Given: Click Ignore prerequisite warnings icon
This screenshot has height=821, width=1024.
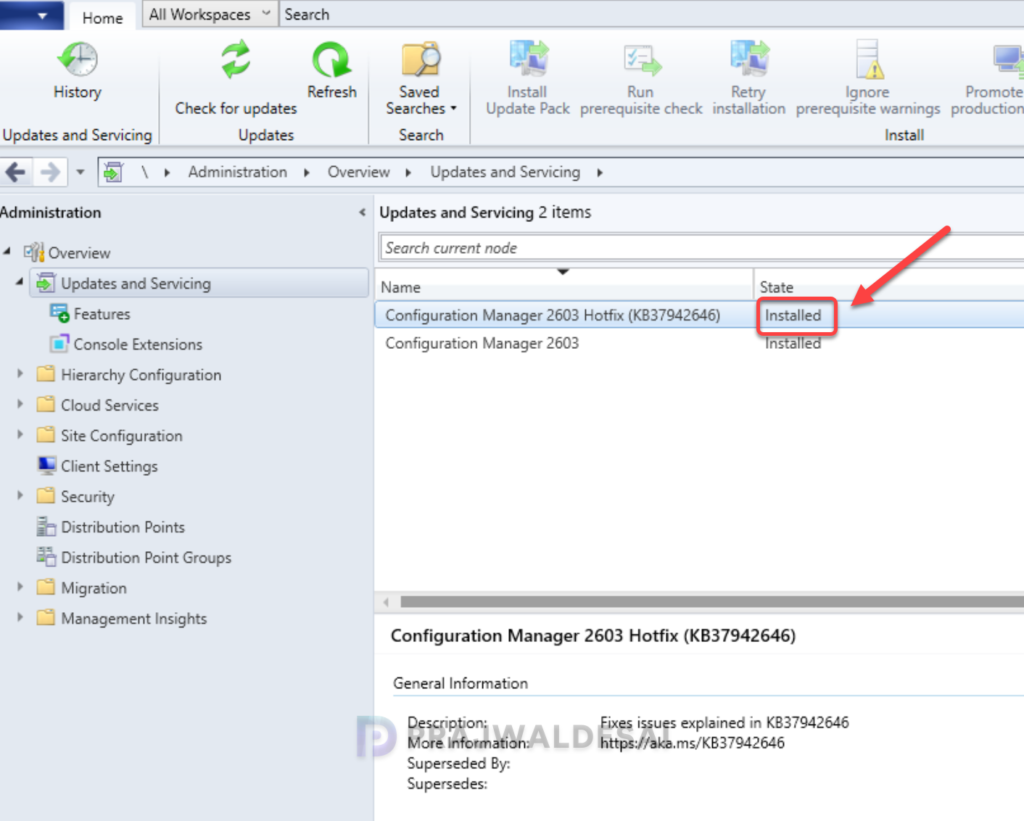Looking at the screenshot, I should (869, 59).
